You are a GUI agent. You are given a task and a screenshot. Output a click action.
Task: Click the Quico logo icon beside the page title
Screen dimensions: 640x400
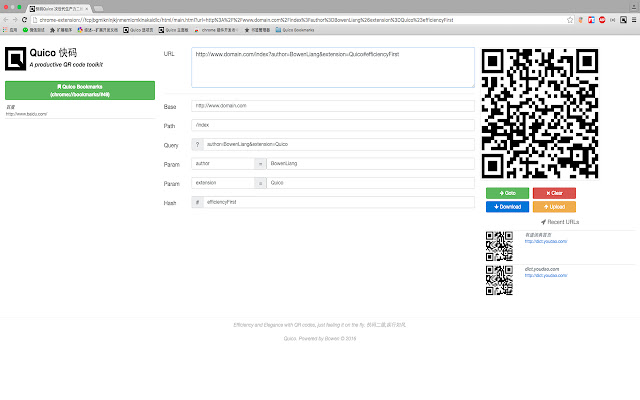tap(16, 59)
